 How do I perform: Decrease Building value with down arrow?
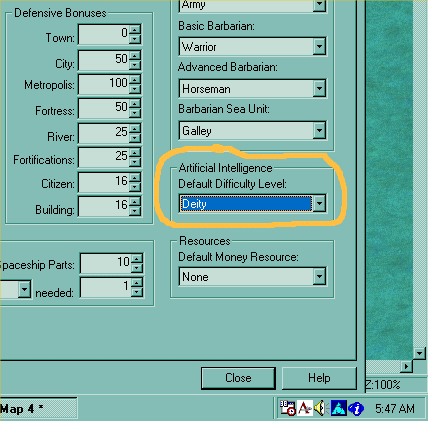(x=135, y=211)
